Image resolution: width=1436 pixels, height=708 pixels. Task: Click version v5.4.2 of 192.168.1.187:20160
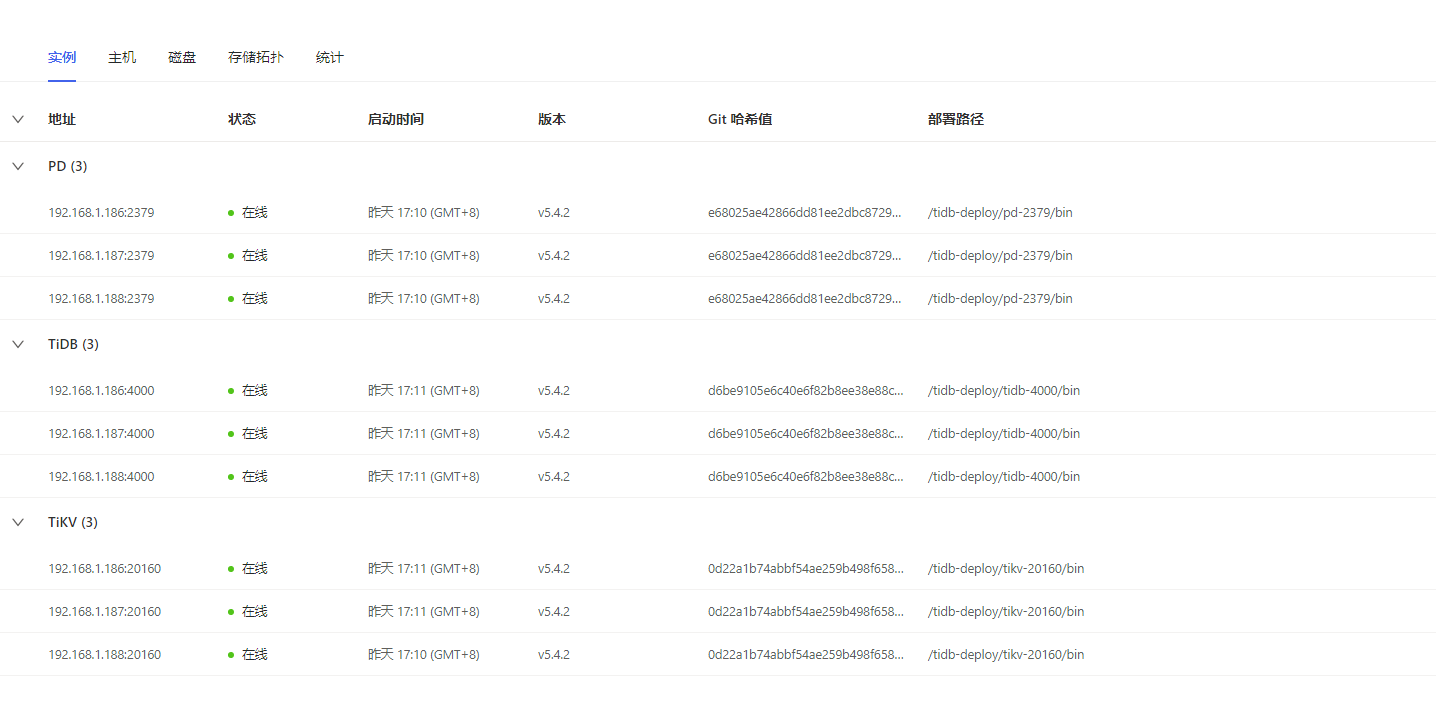pos(554,612)
